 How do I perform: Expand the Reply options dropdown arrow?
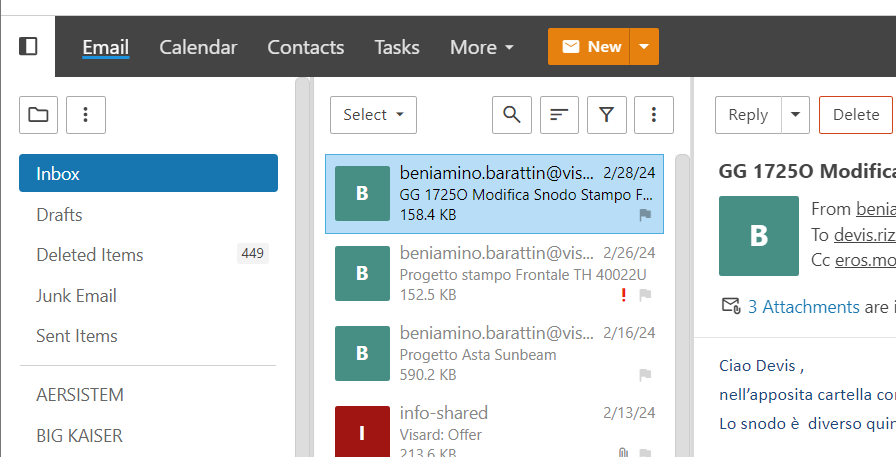click(x=795, y=115)
